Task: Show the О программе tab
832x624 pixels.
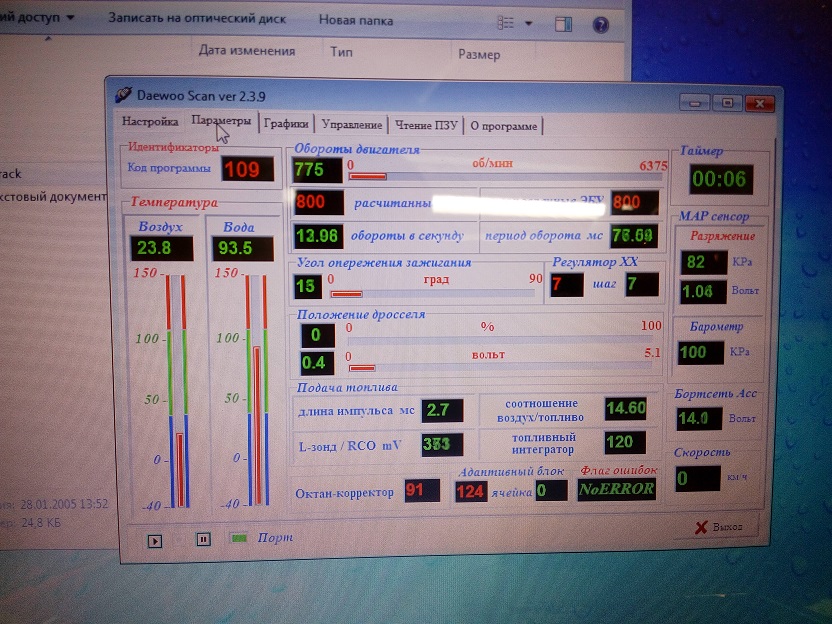Action: coord(505,126)
